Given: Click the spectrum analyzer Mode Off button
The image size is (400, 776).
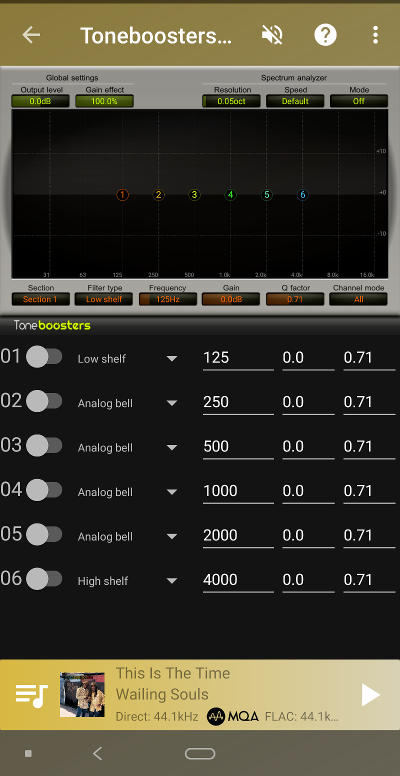Looking at the screenshot, I should coord(359,101).
